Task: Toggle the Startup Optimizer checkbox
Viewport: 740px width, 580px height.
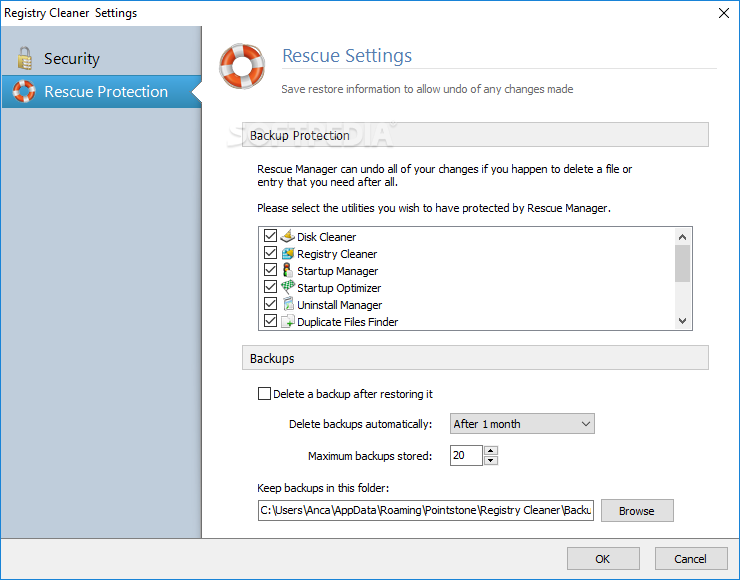Action: coord(270,287)
